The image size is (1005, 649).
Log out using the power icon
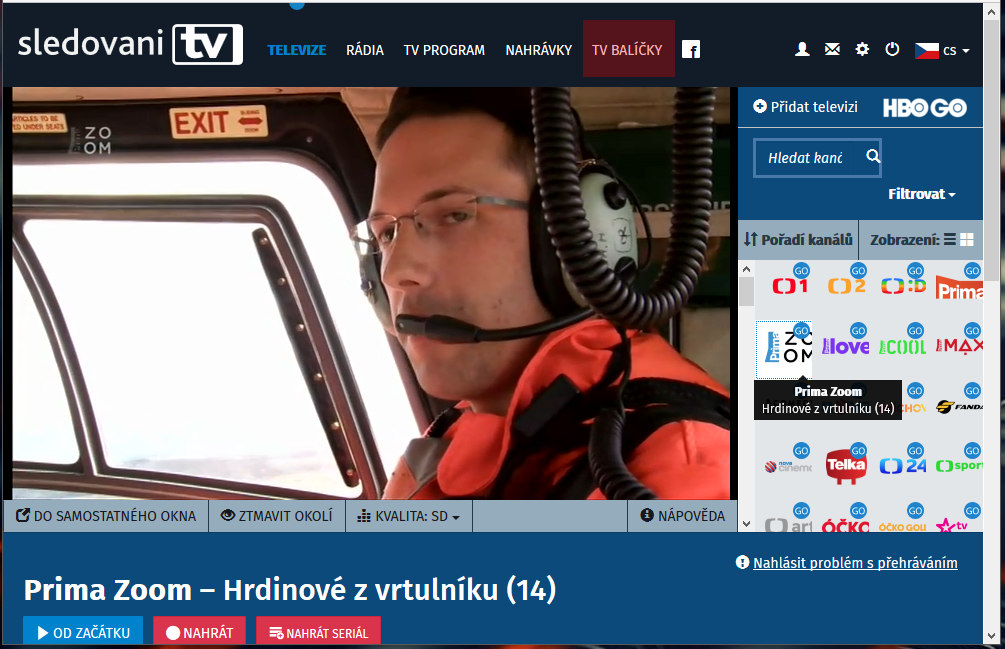892,49
